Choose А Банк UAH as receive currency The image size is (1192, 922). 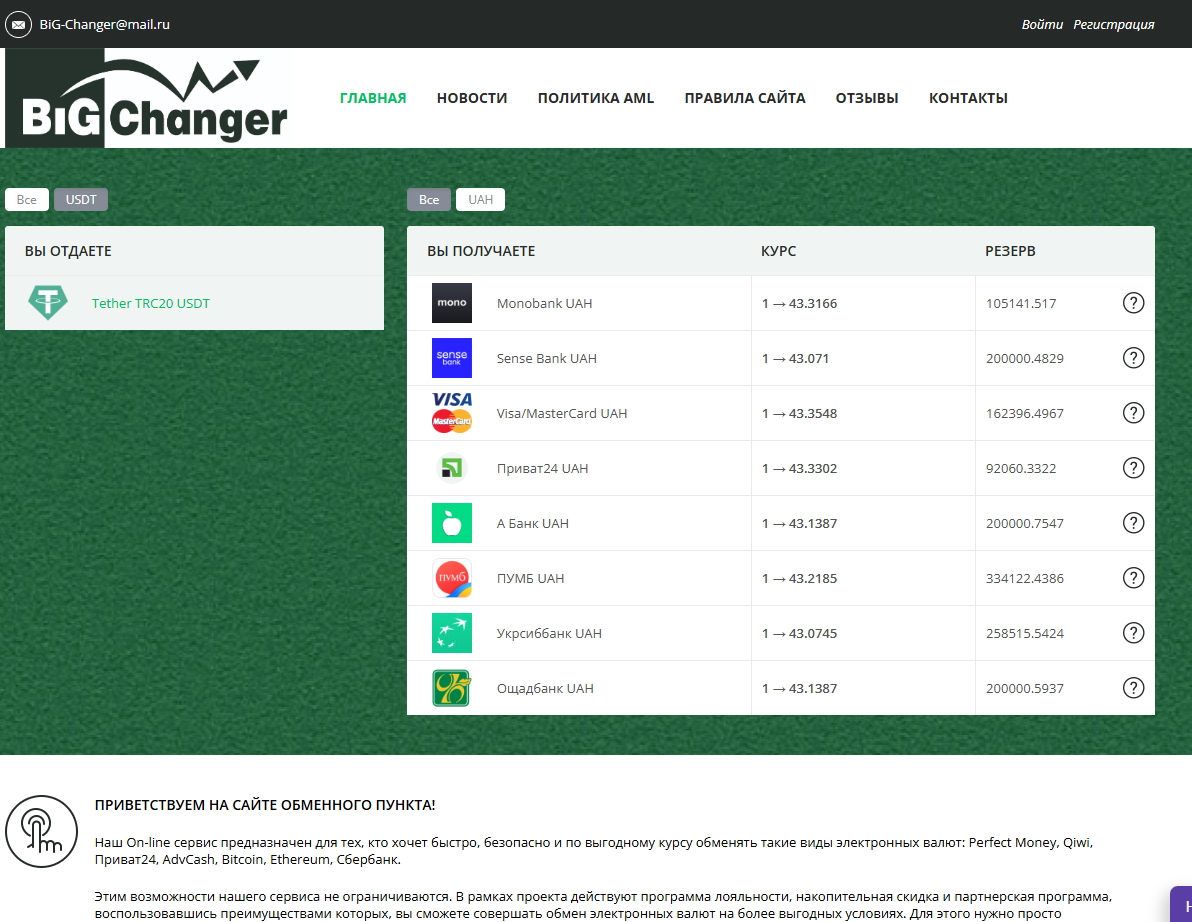click(x=532, y=523)
